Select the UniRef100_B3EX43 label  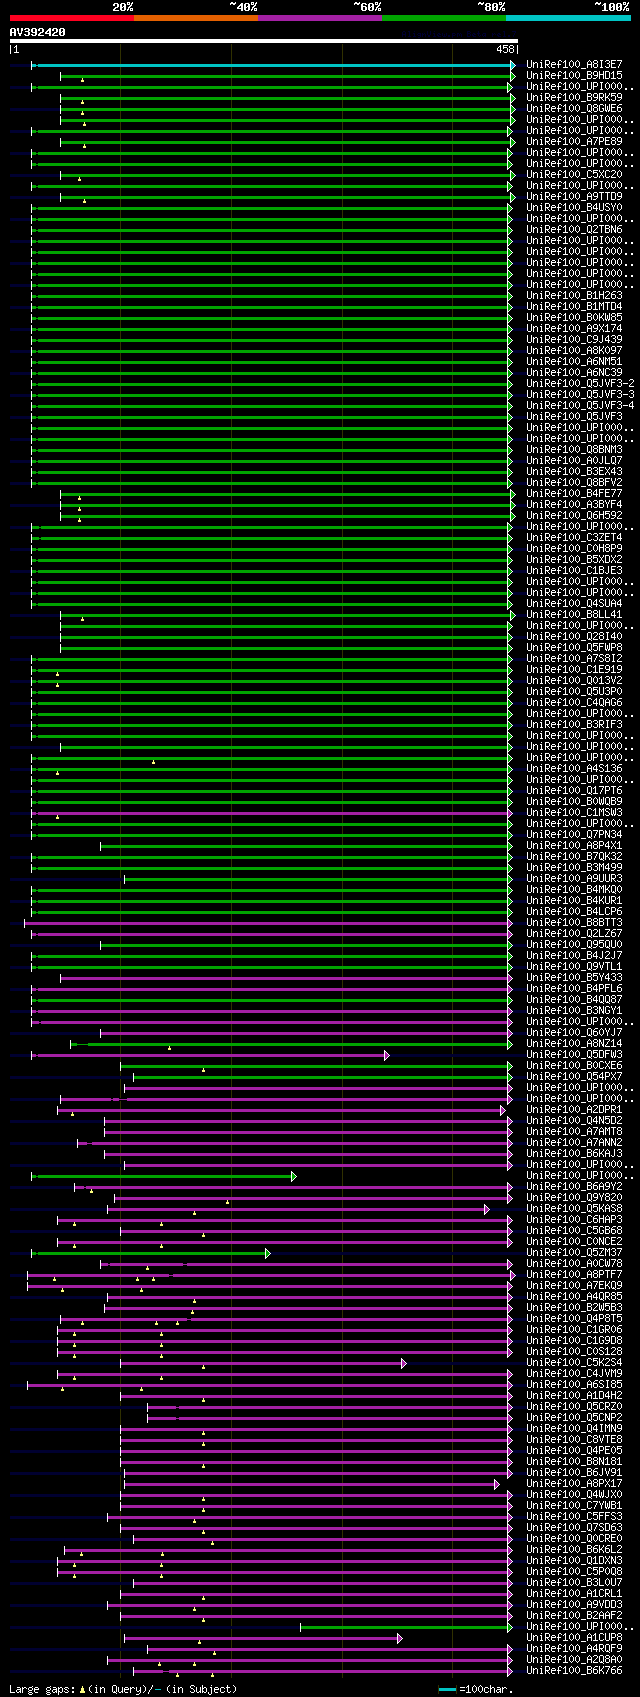(x=574, y=471)
